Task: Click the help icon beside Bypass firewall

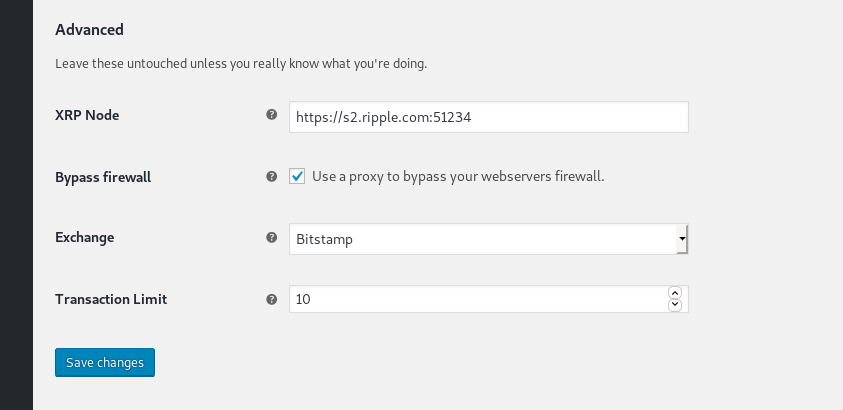Action: tap(271, 177)
